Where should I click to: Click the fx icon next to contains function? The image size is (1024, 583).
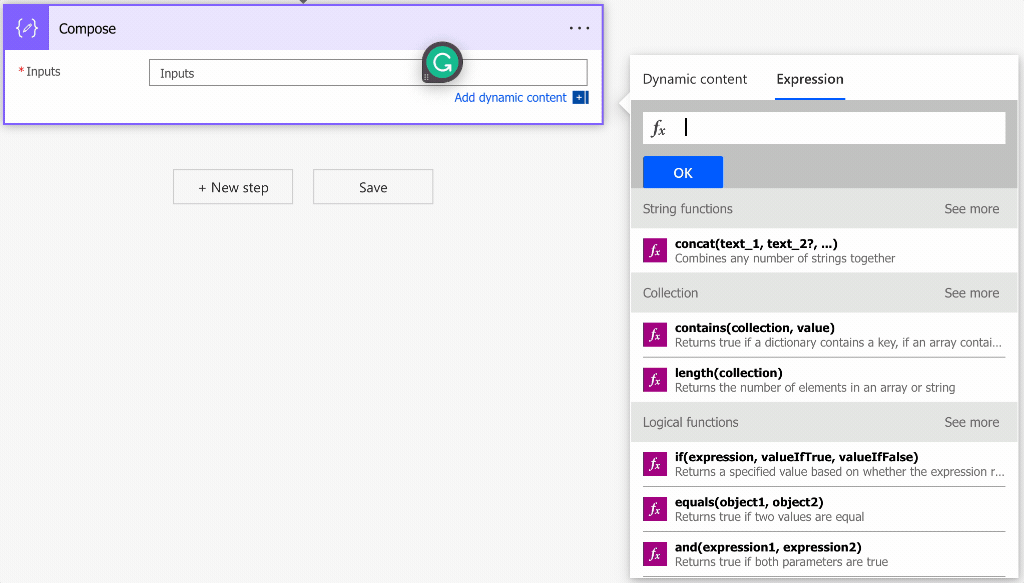tap(655, 335)
